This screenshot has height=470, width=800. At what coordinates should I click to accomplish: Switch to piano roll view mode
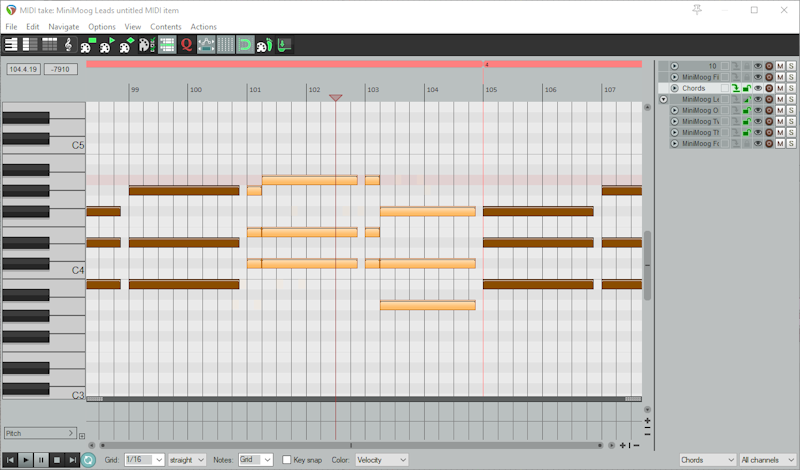click(11, 44)
